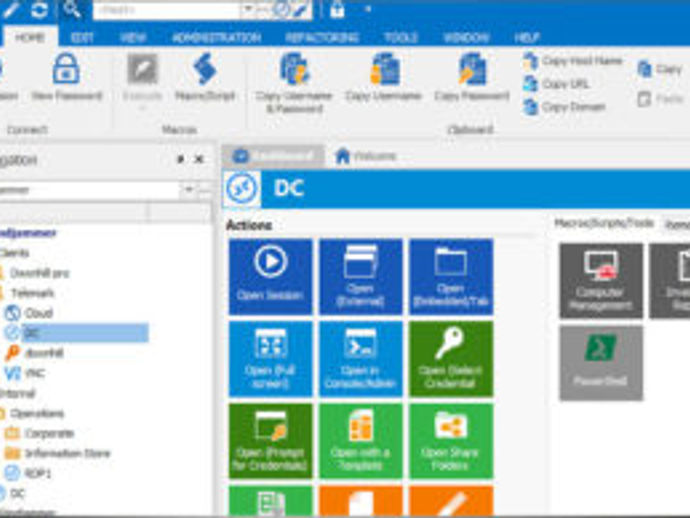Switch to the Dashboard tab

tap(273, 156)
